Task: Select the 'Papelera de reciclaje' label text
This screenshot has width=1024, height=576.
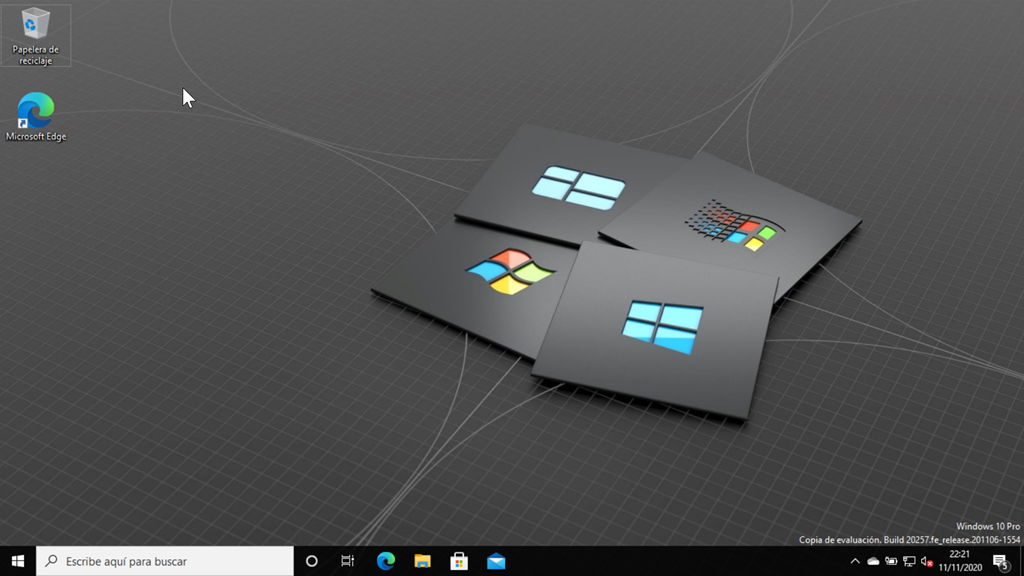Action: click(36, 55)
